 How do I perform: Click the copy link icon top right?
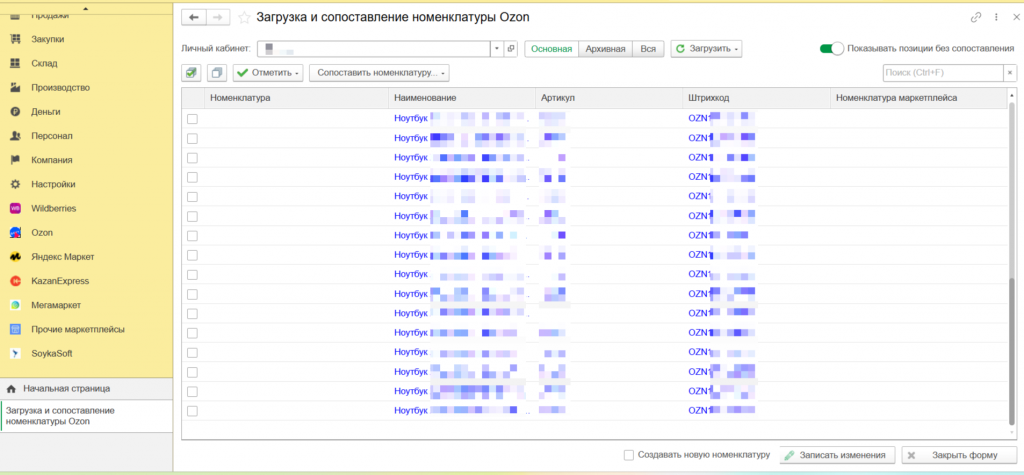[x=976, y=18]
